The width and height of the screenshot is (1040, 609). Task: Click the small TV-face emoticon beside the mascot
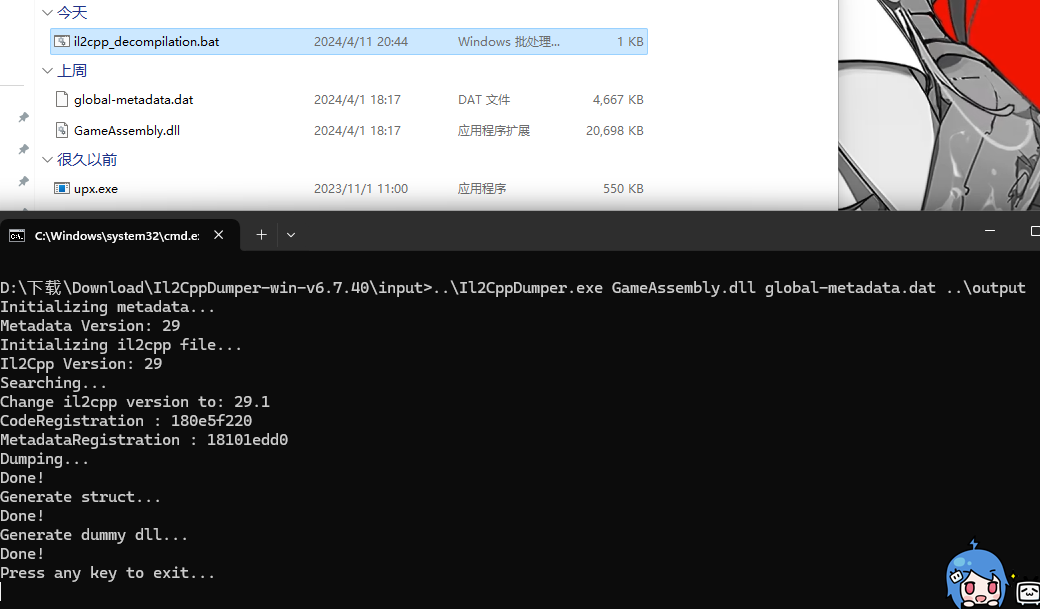(1029, 592)
